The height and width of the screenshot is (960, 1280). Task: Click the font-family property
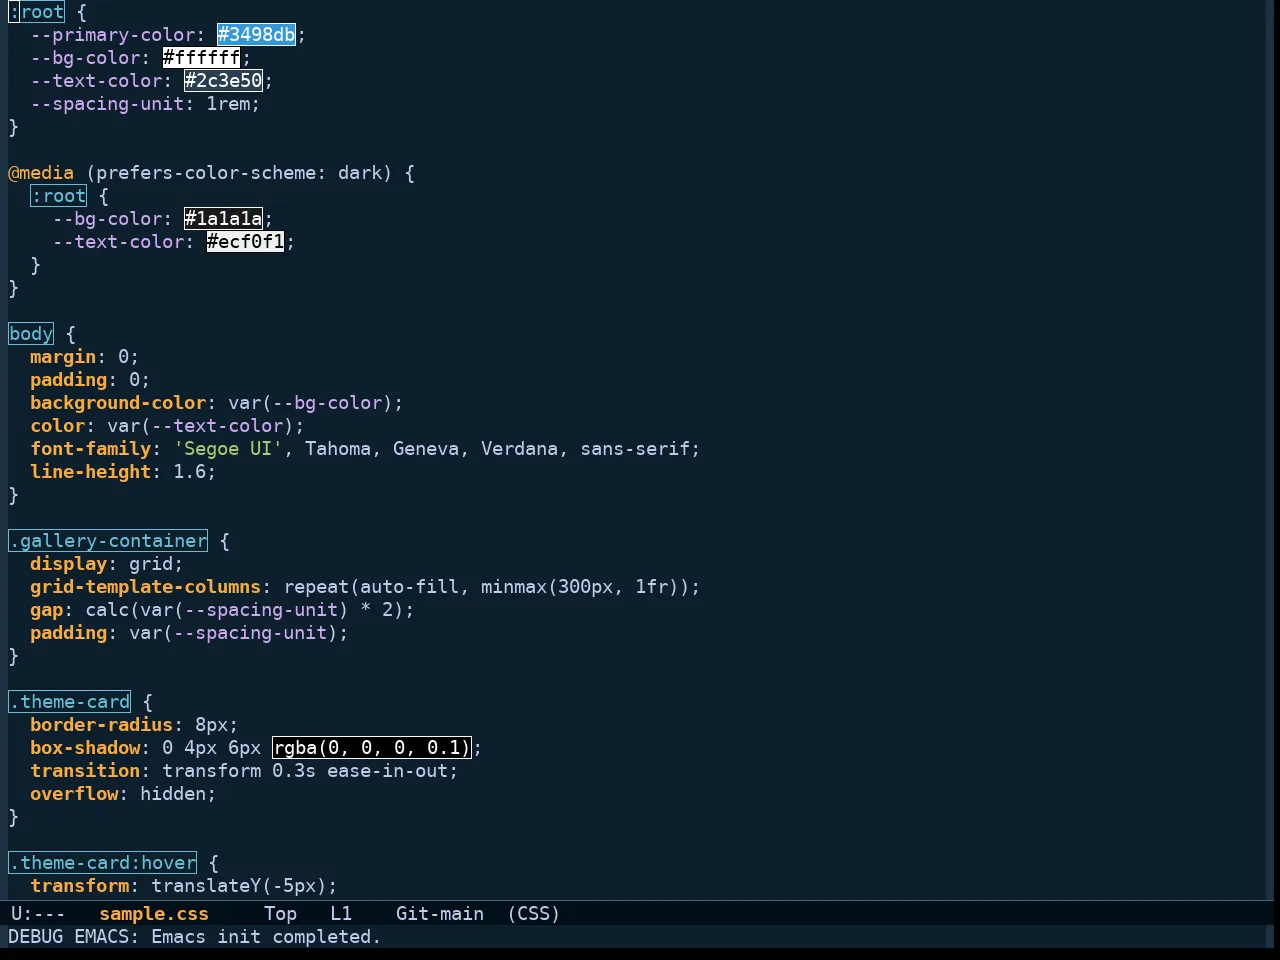(x=91, y=449)
